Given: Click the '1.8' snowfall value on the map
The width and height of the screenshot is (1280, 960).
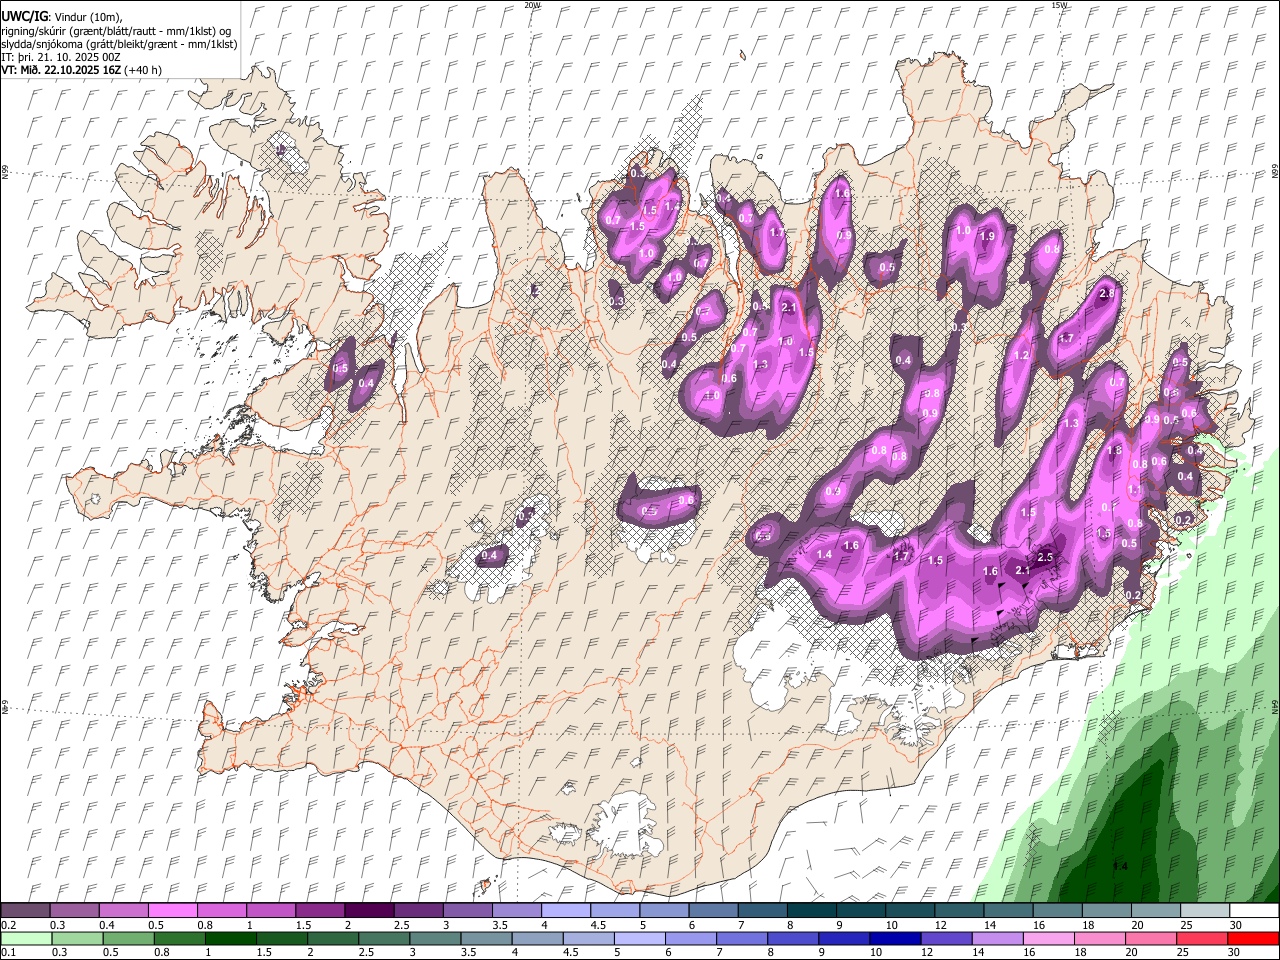Looking at the screenshot, I should [x=1116, y=451].
